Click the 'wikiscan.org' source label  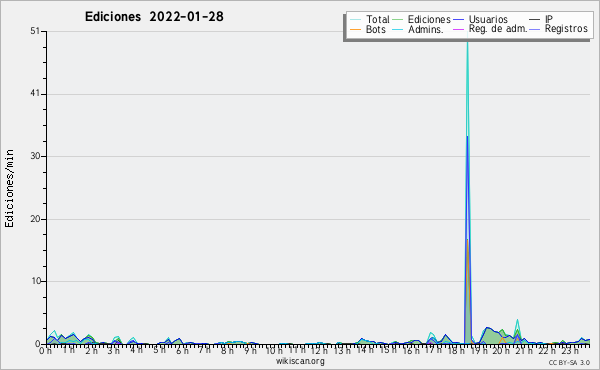(x=300, y=361)
